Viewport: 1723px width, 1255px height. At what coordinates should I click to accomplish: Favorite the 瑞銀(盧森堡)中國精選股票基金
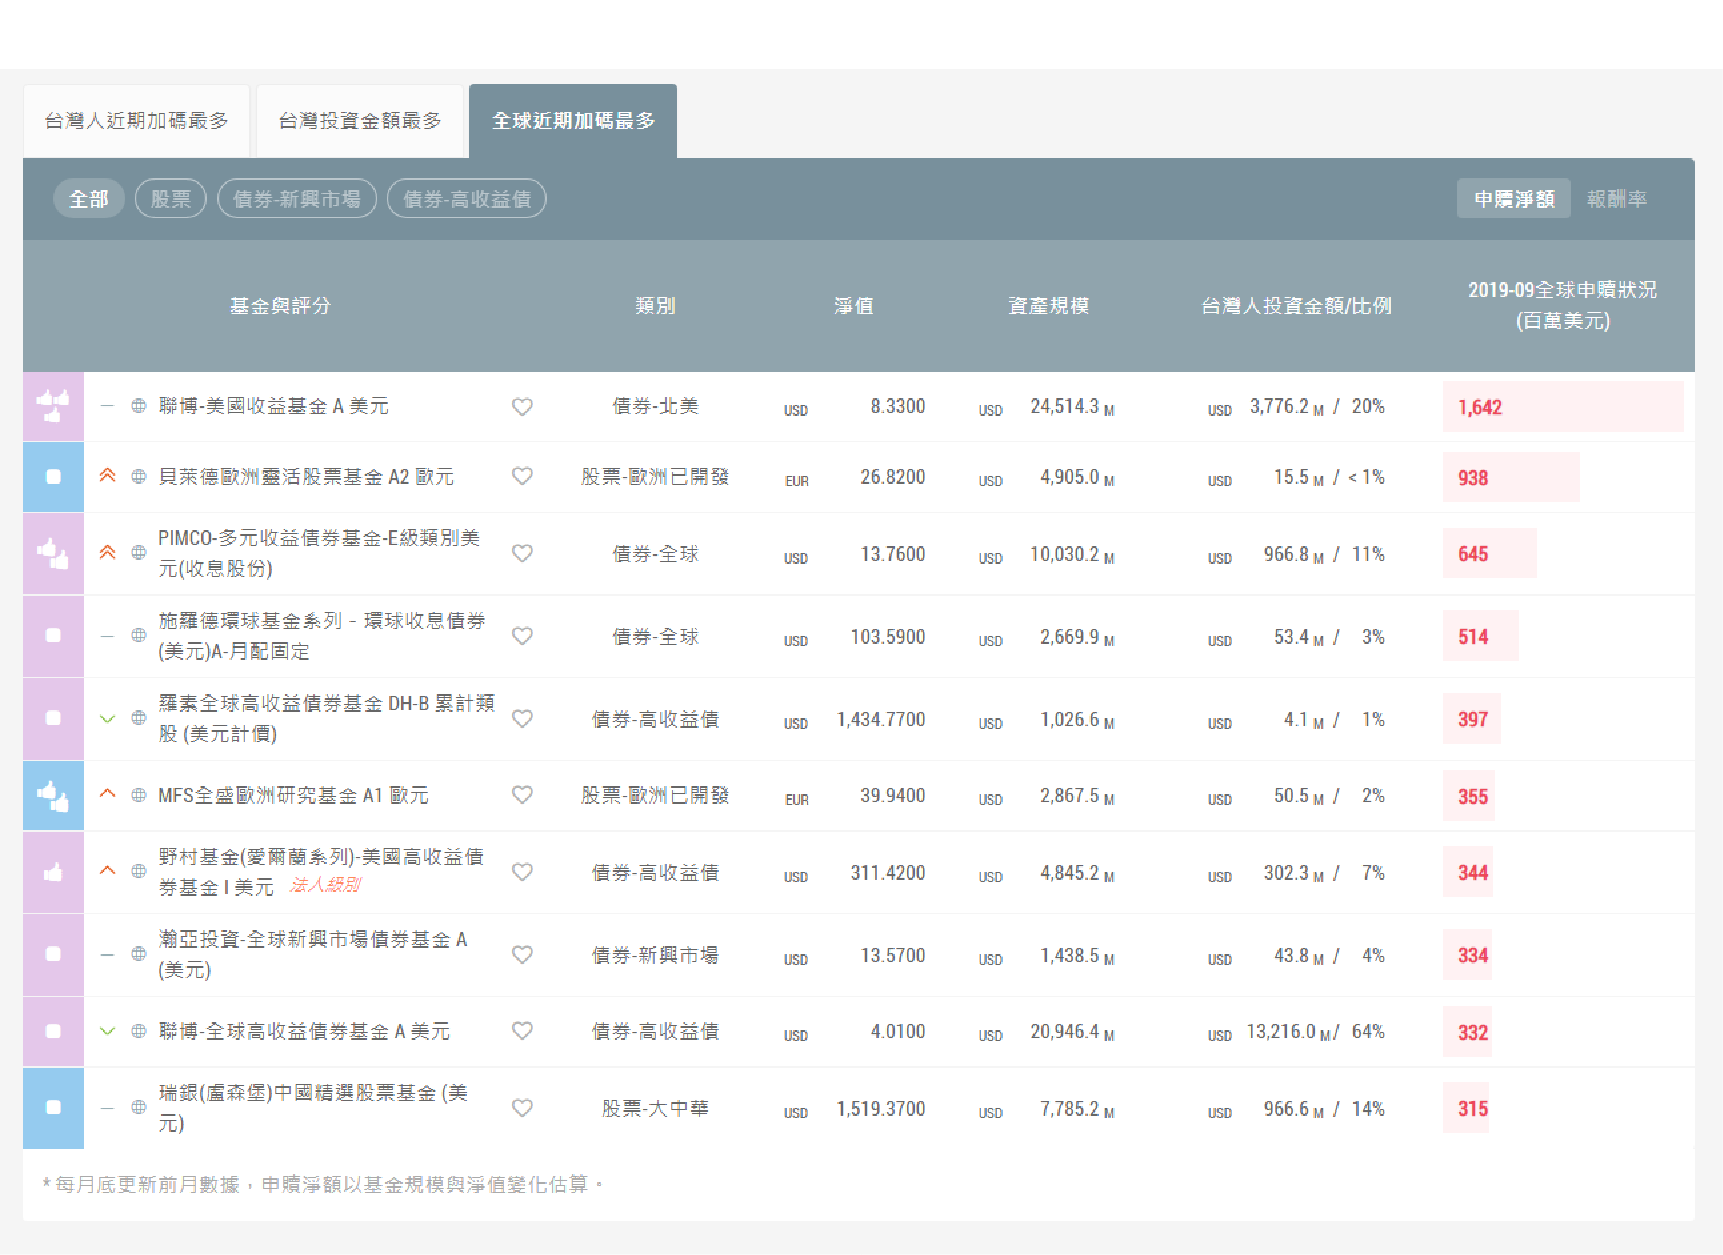(x=524, y=1108)
